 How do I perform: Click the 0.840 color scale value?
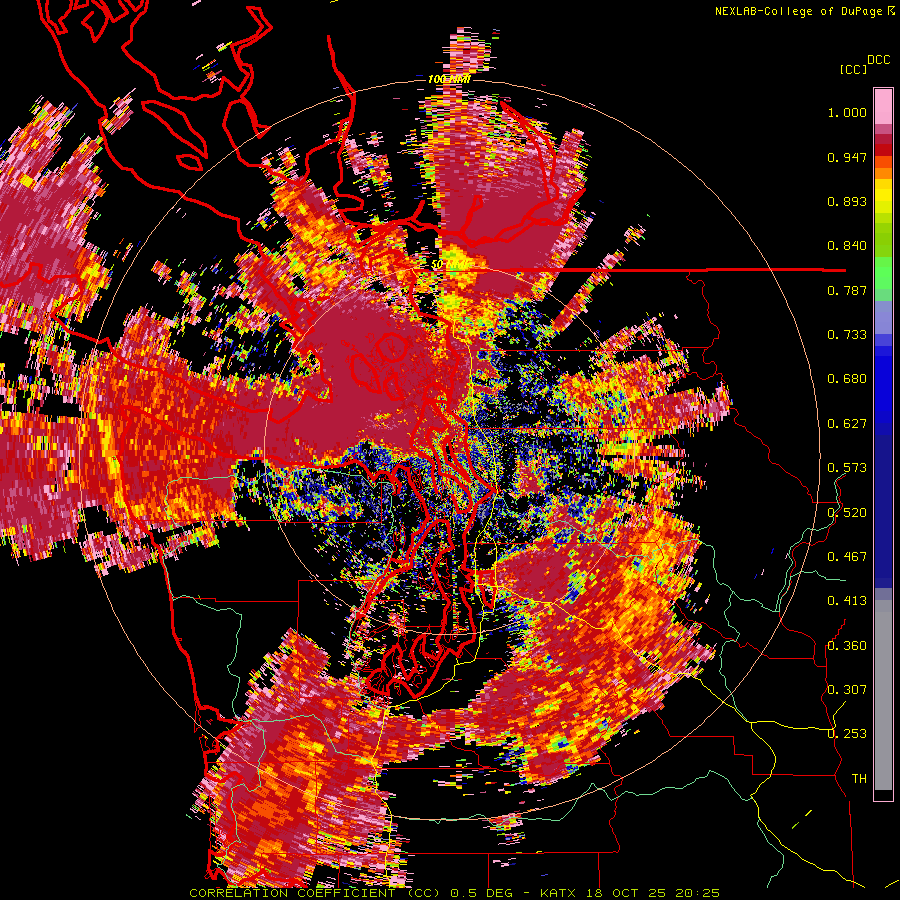click(847, 246)
